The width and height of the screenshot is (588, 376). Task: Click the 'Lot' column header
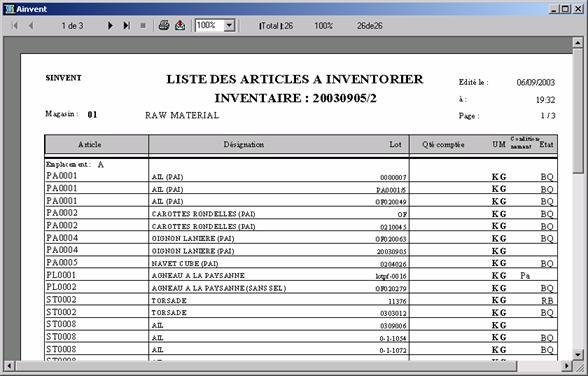pyautogui.click(x=395, y=145)
